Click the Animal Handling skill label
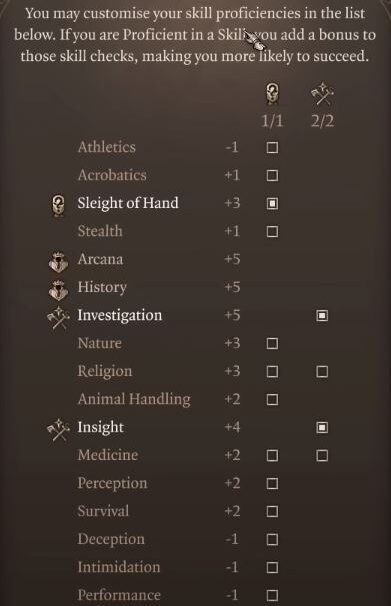The height and width of the screenshot is (606, 391). click(x=134, y=399)
